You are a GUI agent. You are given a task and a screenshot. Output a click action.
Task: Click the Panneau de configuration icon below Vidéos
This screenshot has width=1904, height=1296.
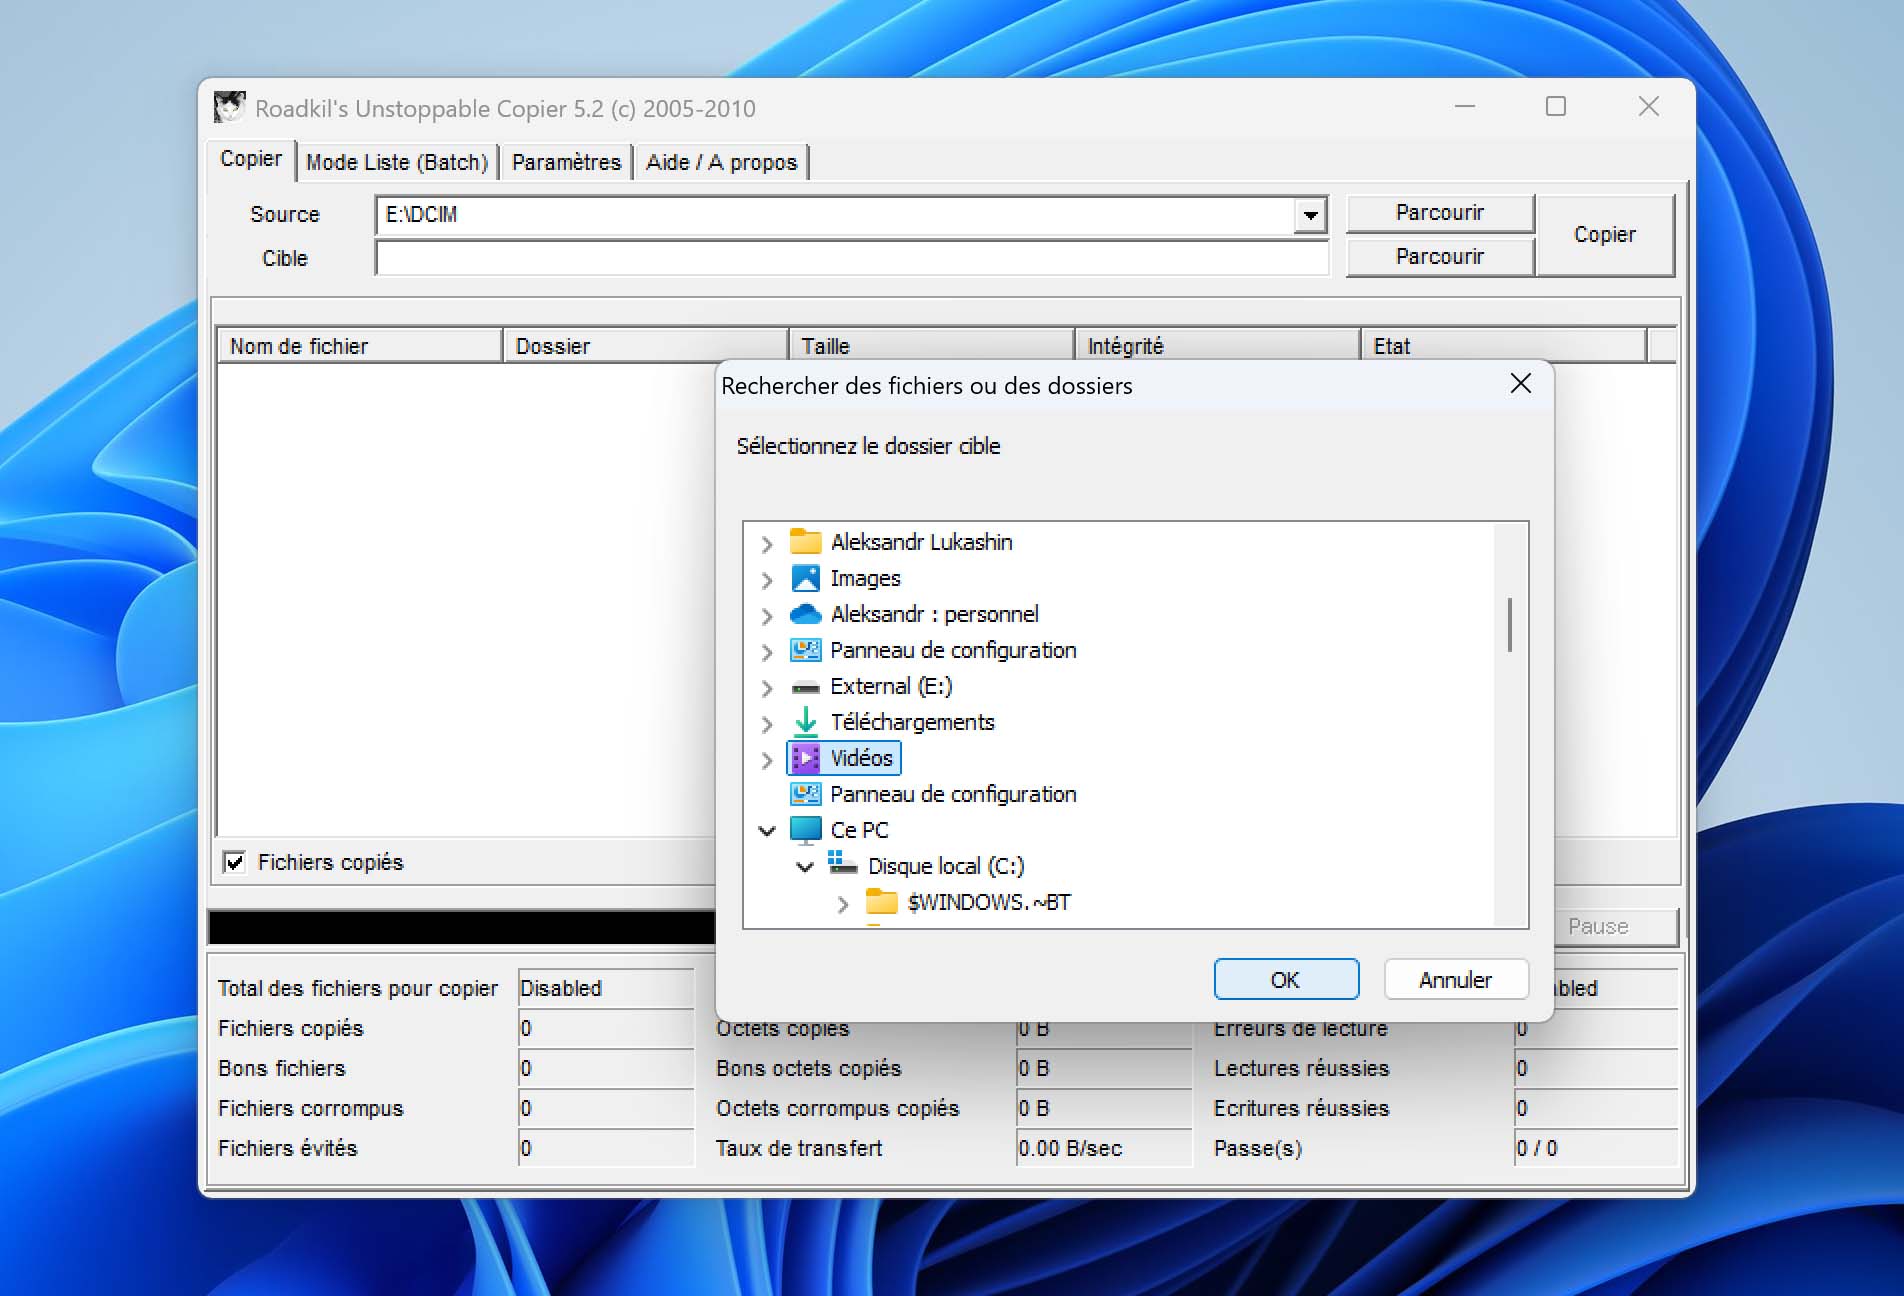tap(805, 794)
